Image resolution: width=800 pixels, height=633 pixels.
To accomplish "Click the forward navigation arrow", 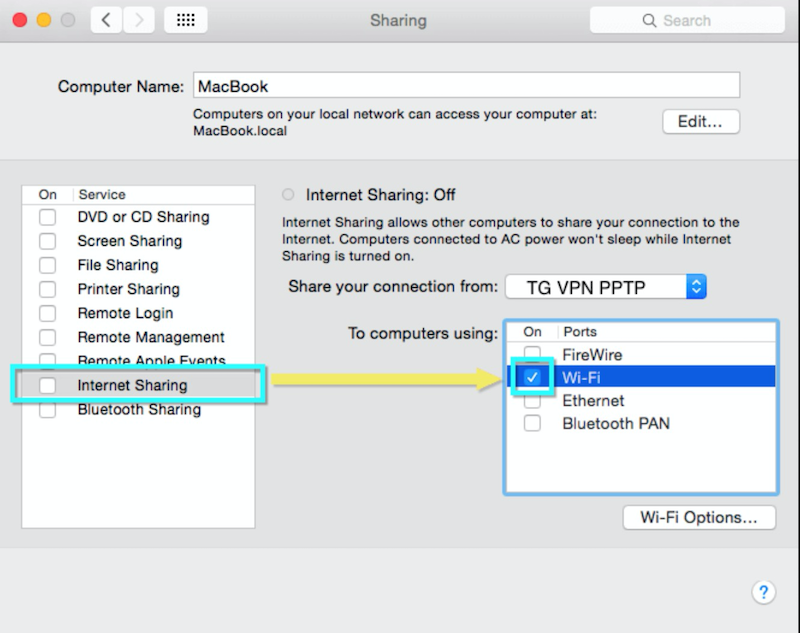I will pyautogui.click(x=138, y=20).
